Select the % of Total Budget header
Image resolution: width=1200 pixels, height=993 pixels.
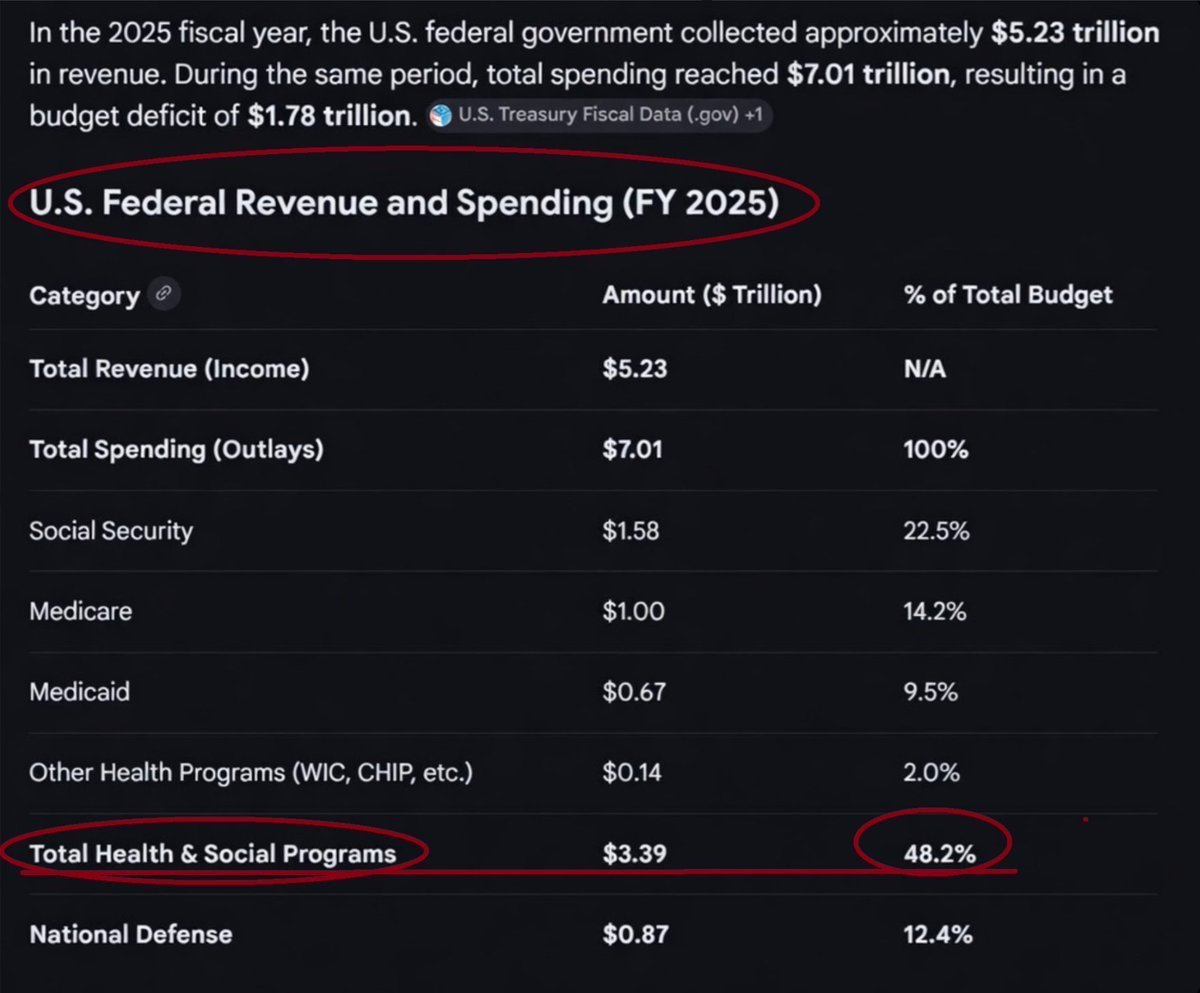pyautogui.click(x=1008, y=295)
